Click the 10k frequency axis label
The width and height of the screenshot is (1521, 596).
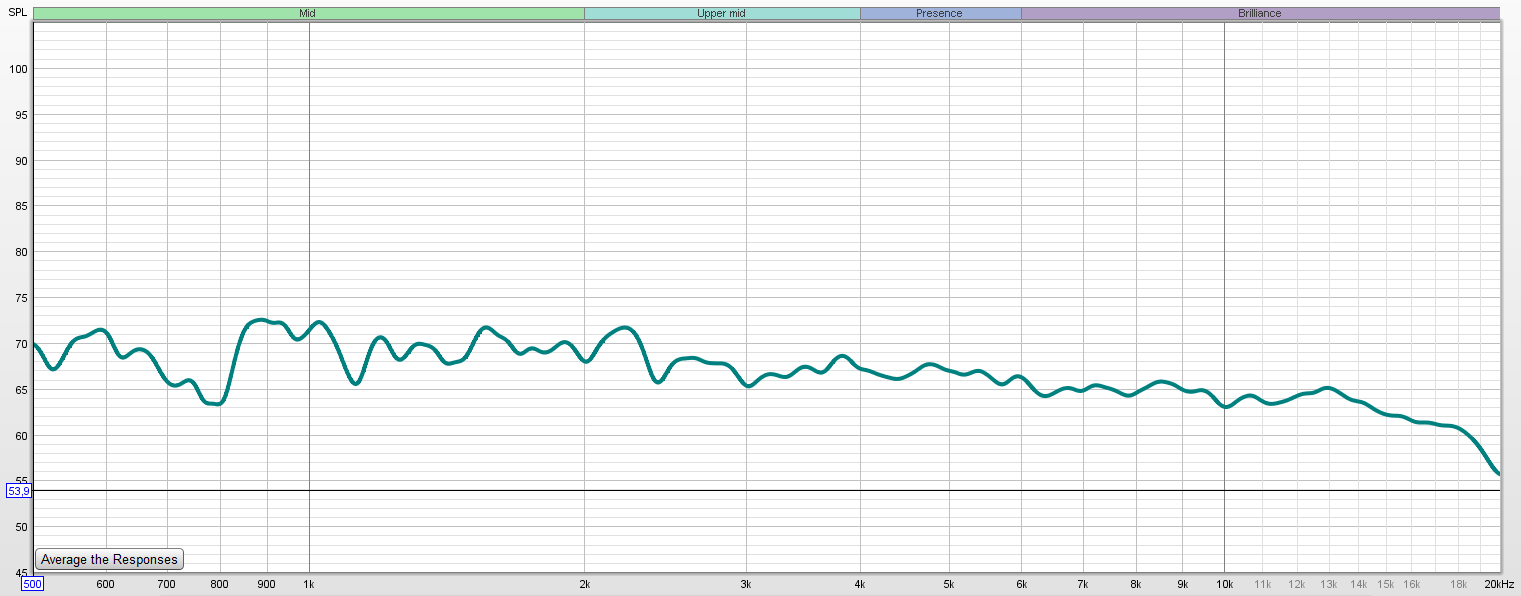point(1224,584)
